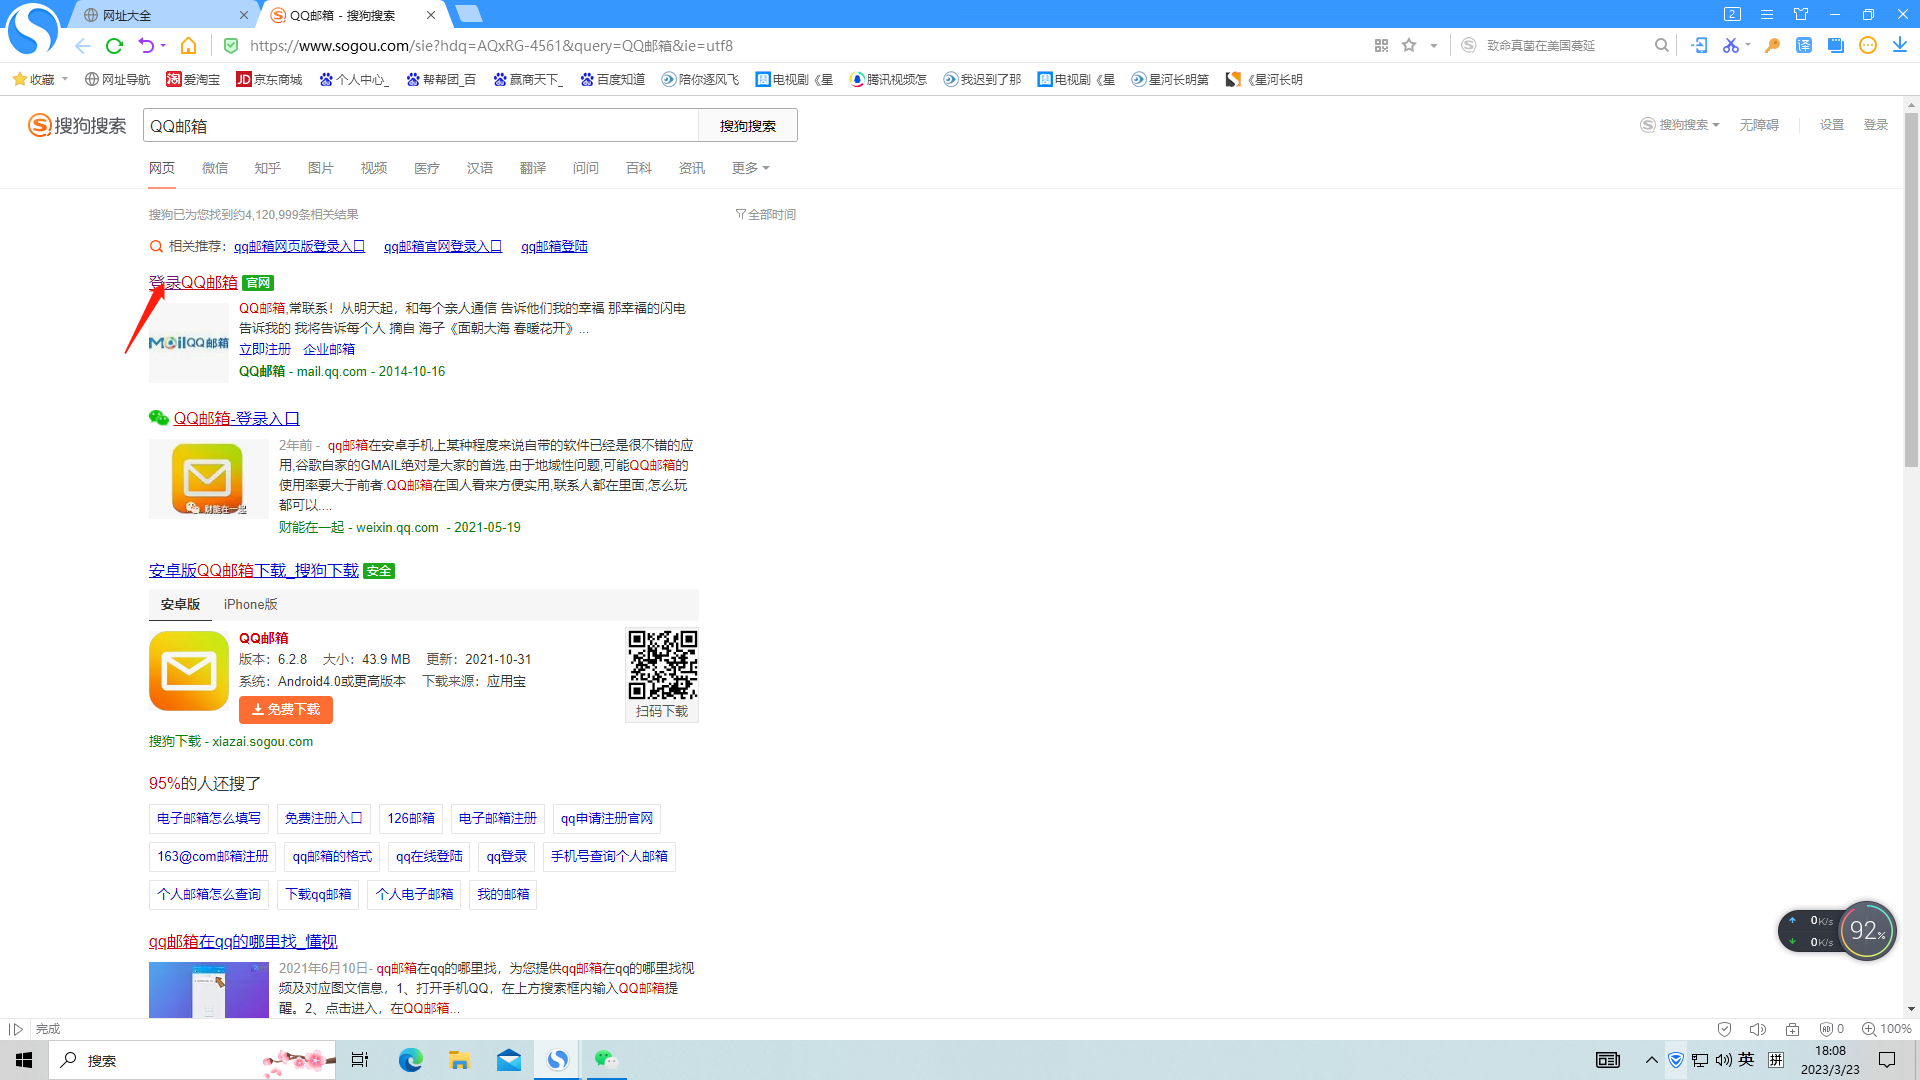Select the 图片 search category
Screen dimensions: 1920x1080
tap(321, 168)
